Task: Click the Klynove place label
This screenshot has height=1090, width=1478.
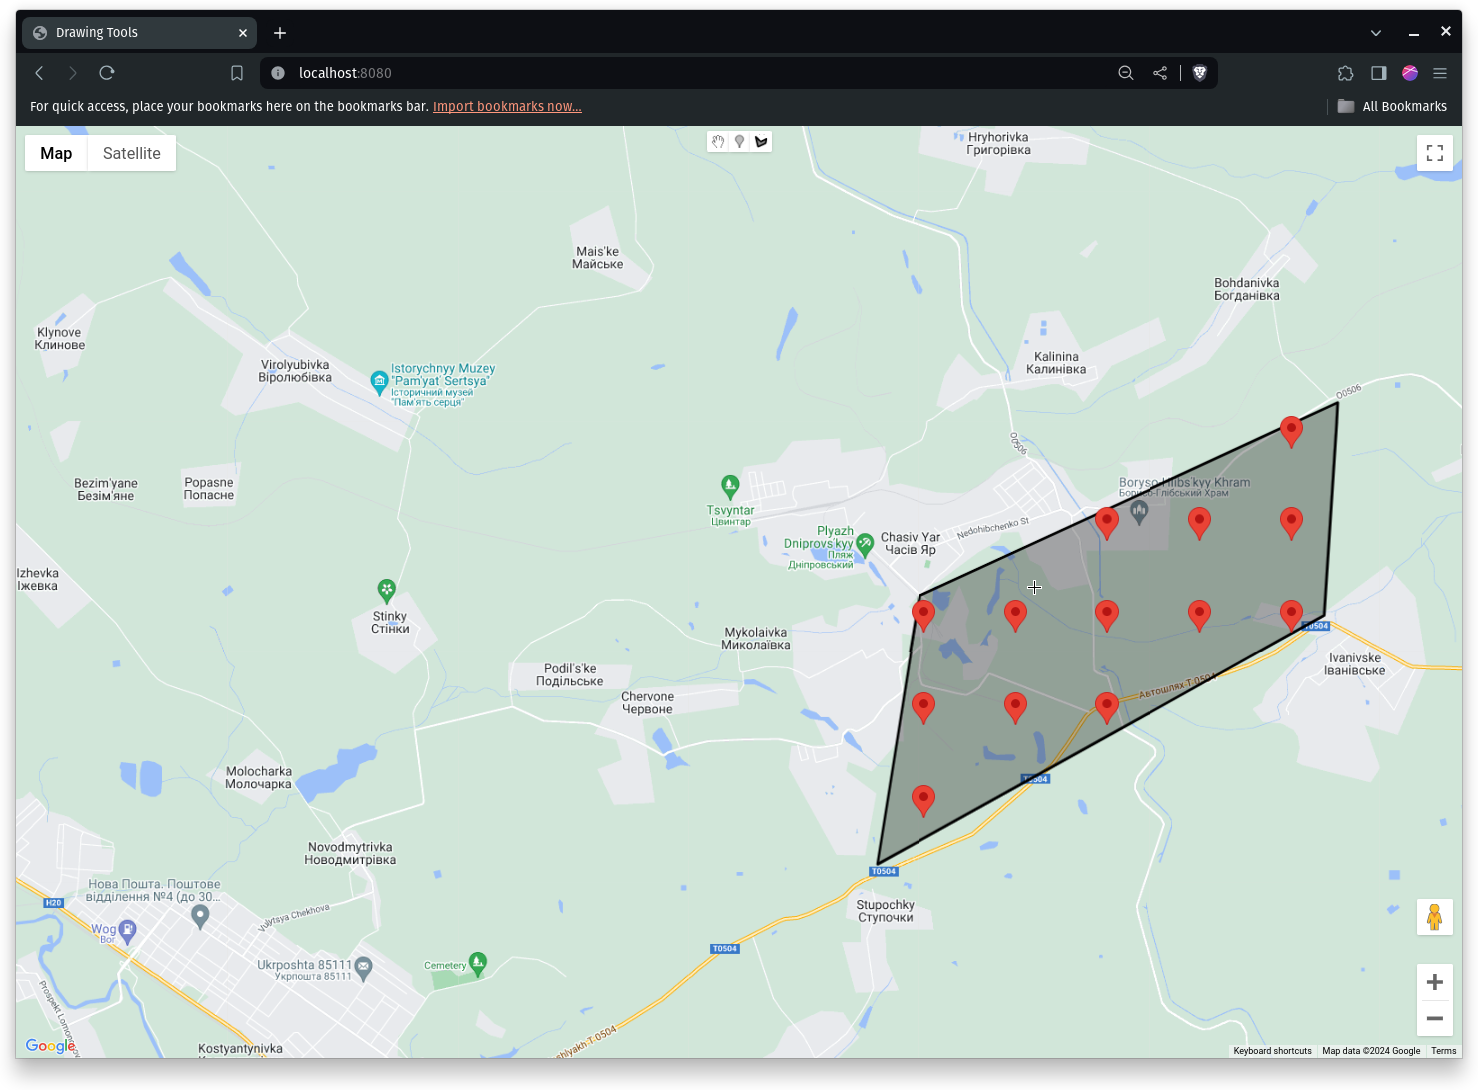Action: point(59,339)
